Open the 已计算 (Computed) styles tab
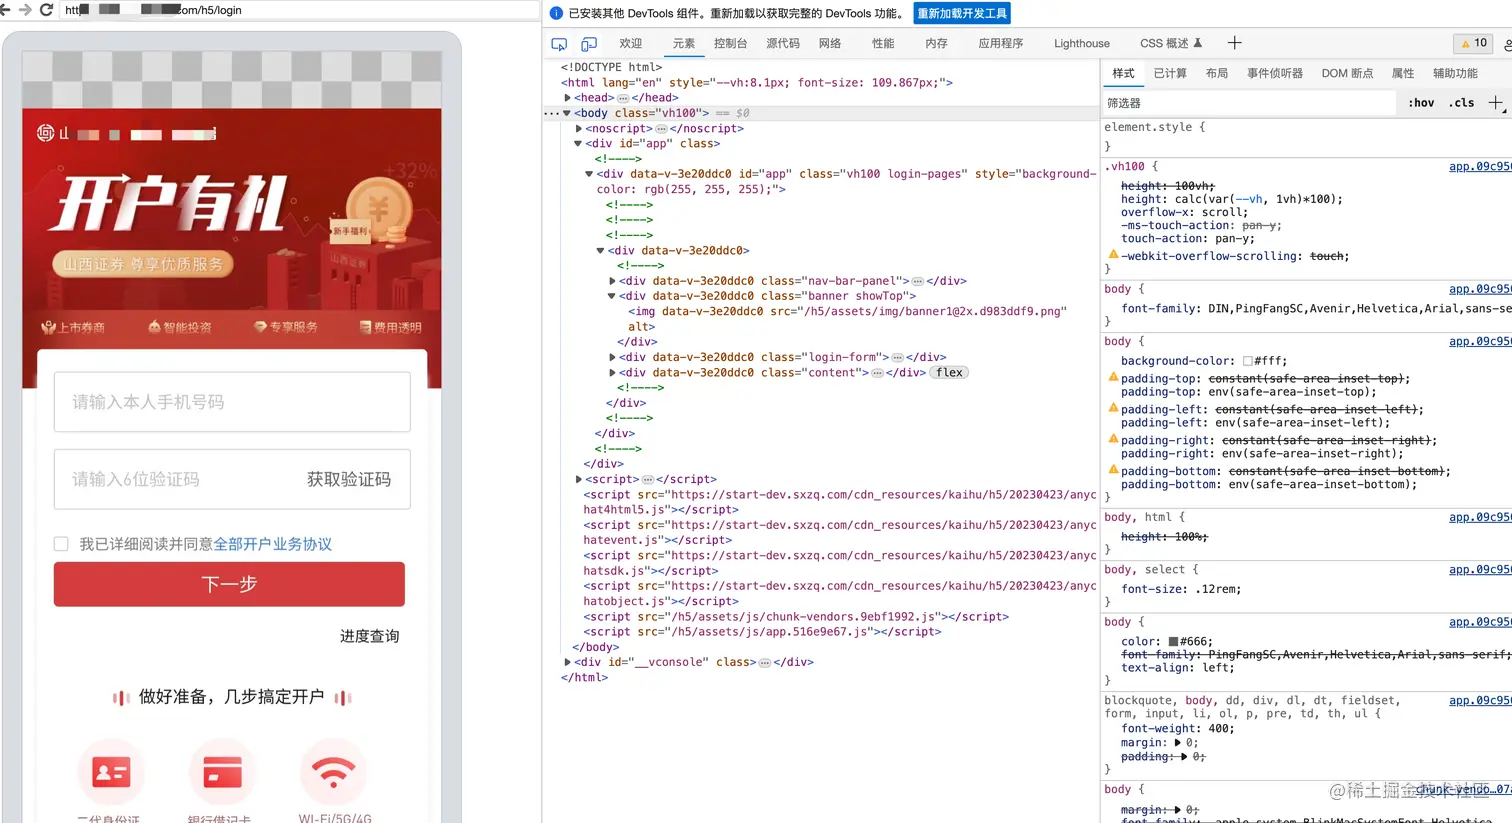The height and width of the screenshot is (823, 1512). click(x=1170, y=73)
